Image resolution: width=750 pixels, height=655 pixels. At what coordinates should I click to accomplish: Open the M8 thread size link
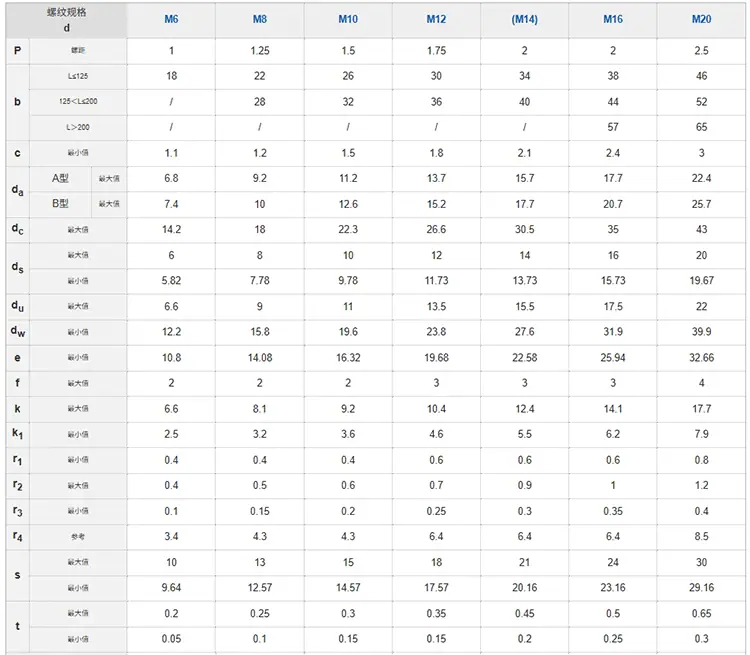tap(260, 19)
